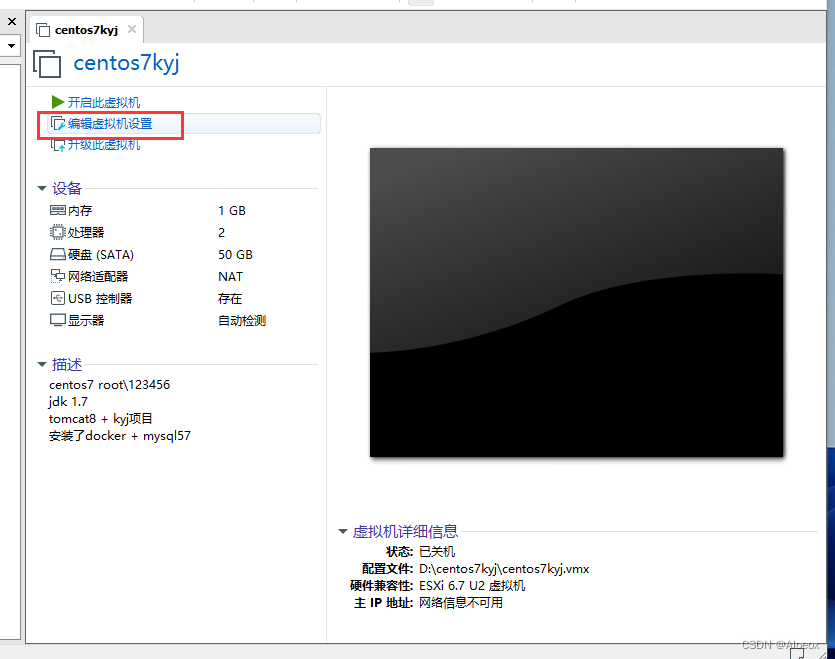Image resolution: width=835 pixels, height=659 pixels.
Task: Click the green play icon to power on VM
Action: pos(58,102)
